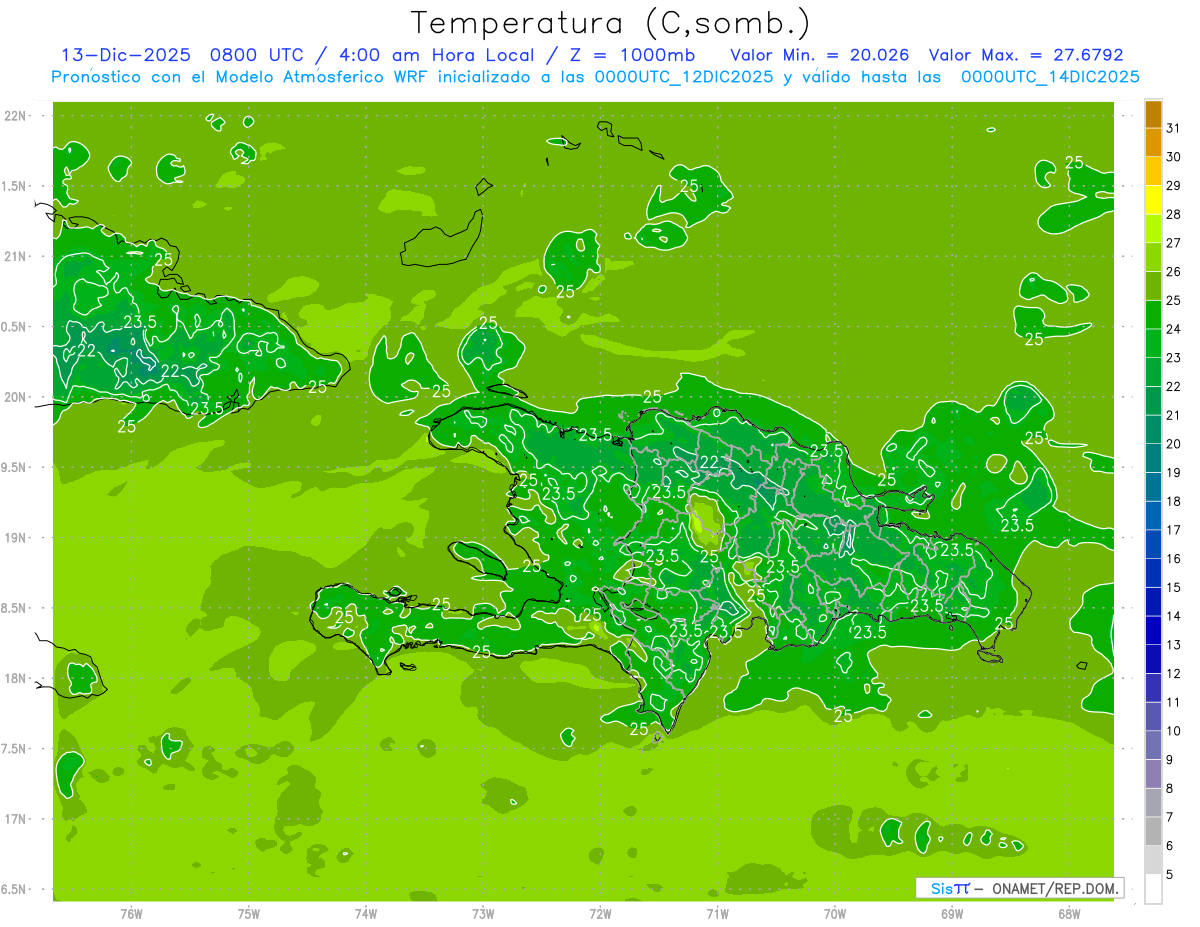Click the color bar value 12
1200x927 pixels.
pos(1173,673)
